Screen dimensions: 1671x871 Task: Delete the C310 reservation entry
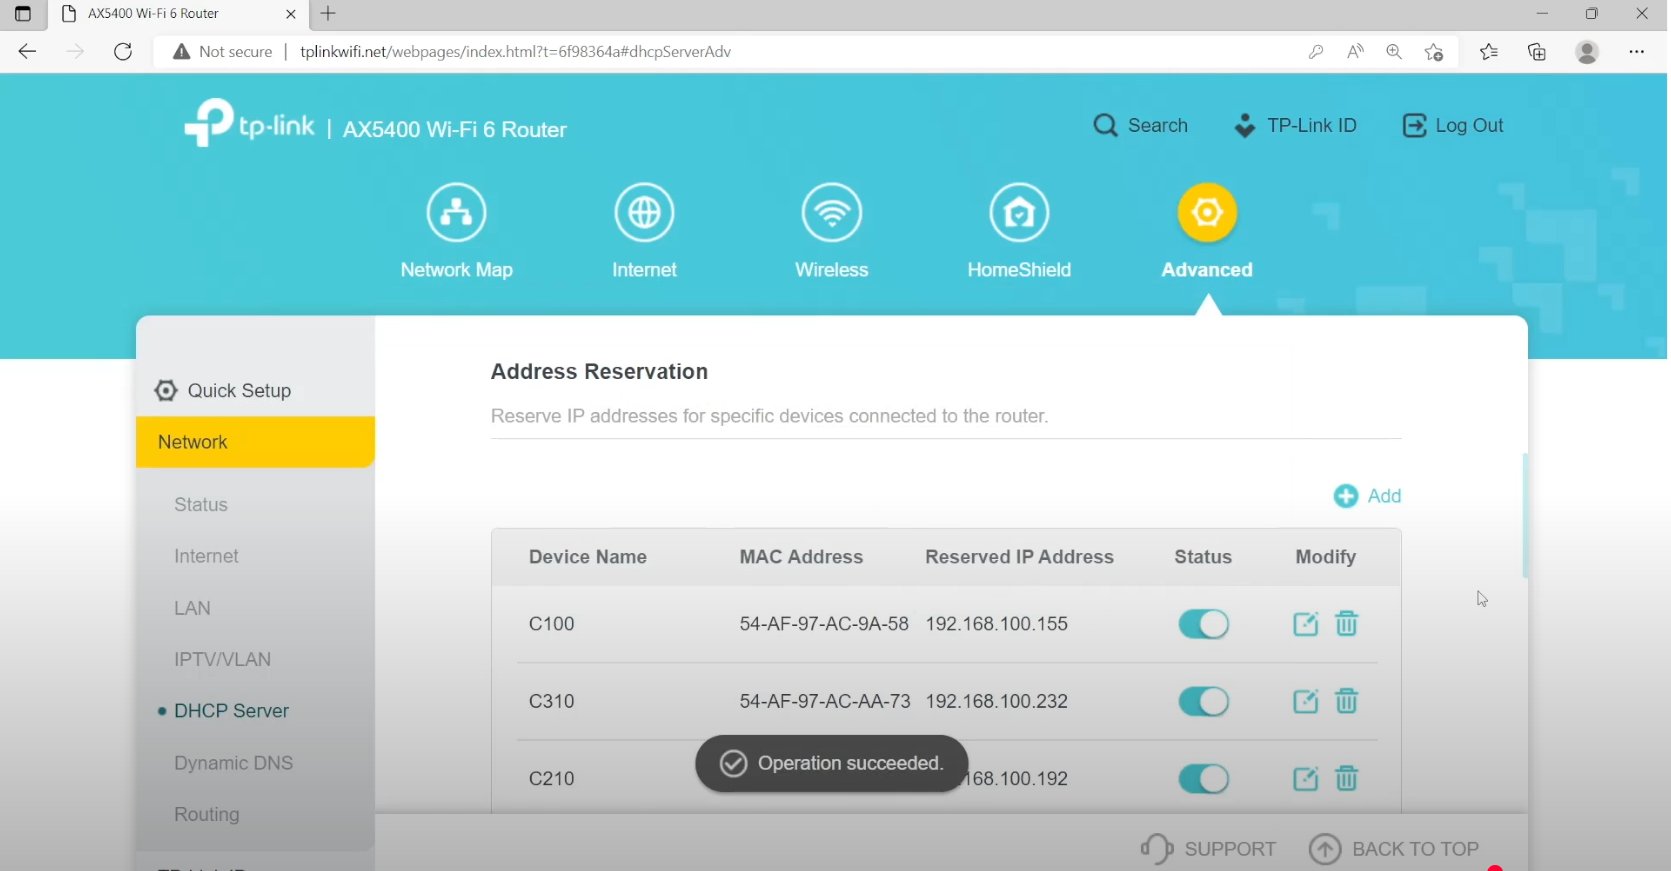pyautogui.click(x=1347, y=701)
